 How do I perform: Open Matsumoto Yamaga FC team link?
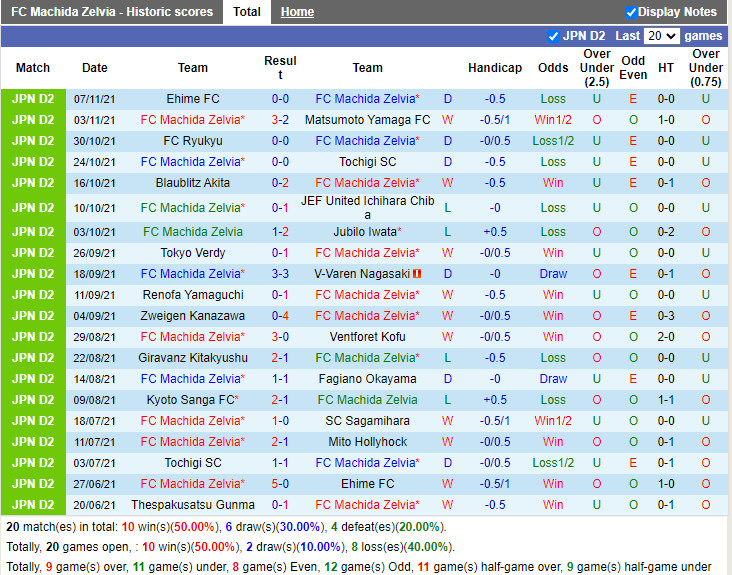tap(367, 120)
